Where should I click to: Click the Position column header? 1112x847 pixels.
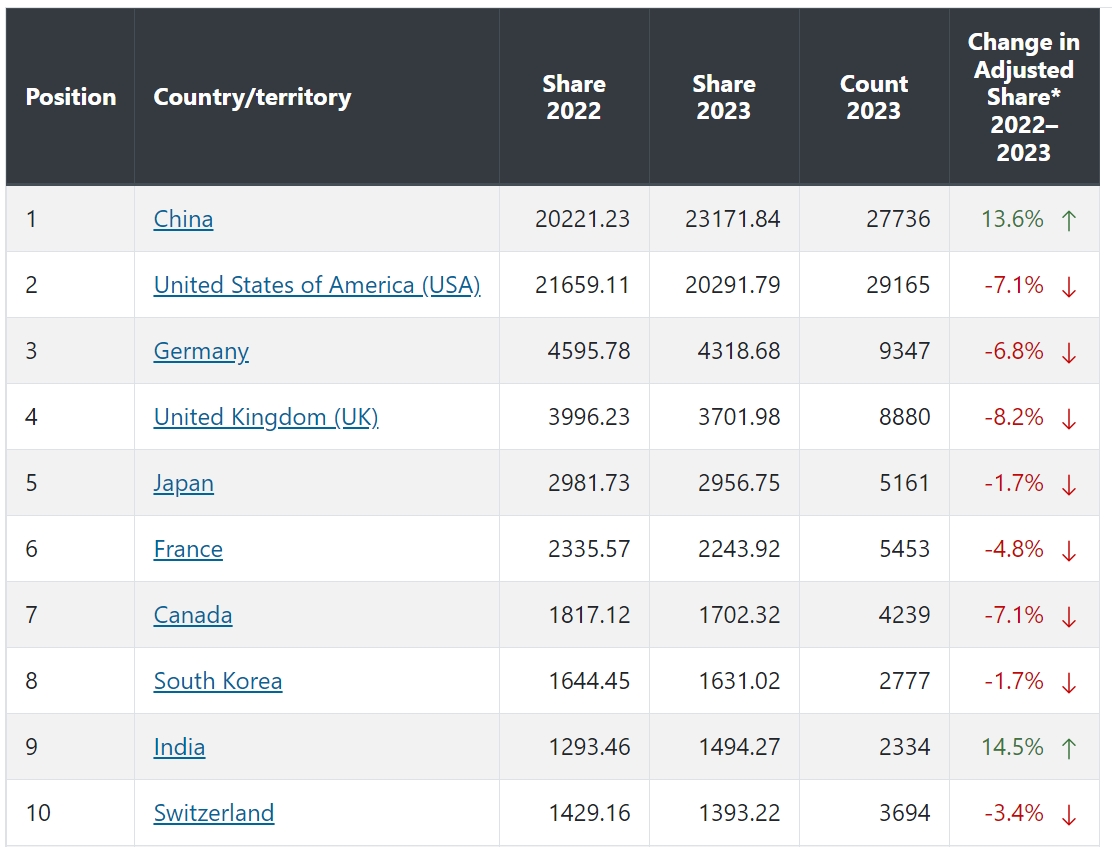(71, 97)
